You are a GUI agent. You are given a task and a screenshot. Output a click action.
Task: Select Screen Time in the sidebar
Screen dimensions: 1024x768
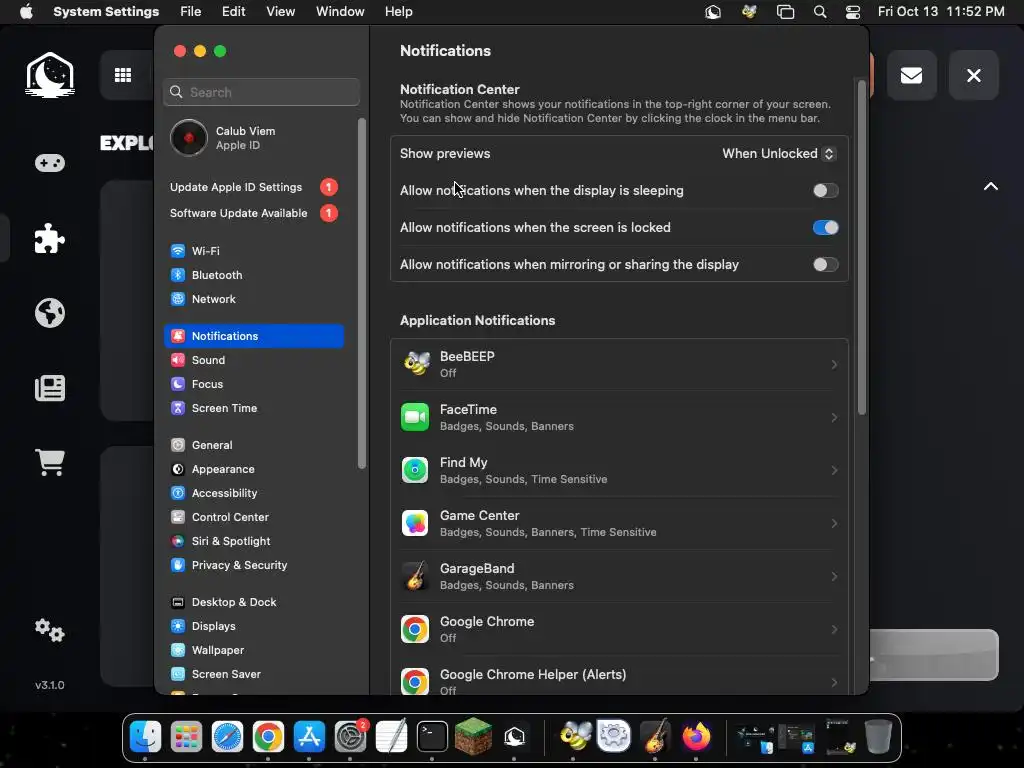coord(254,408)
